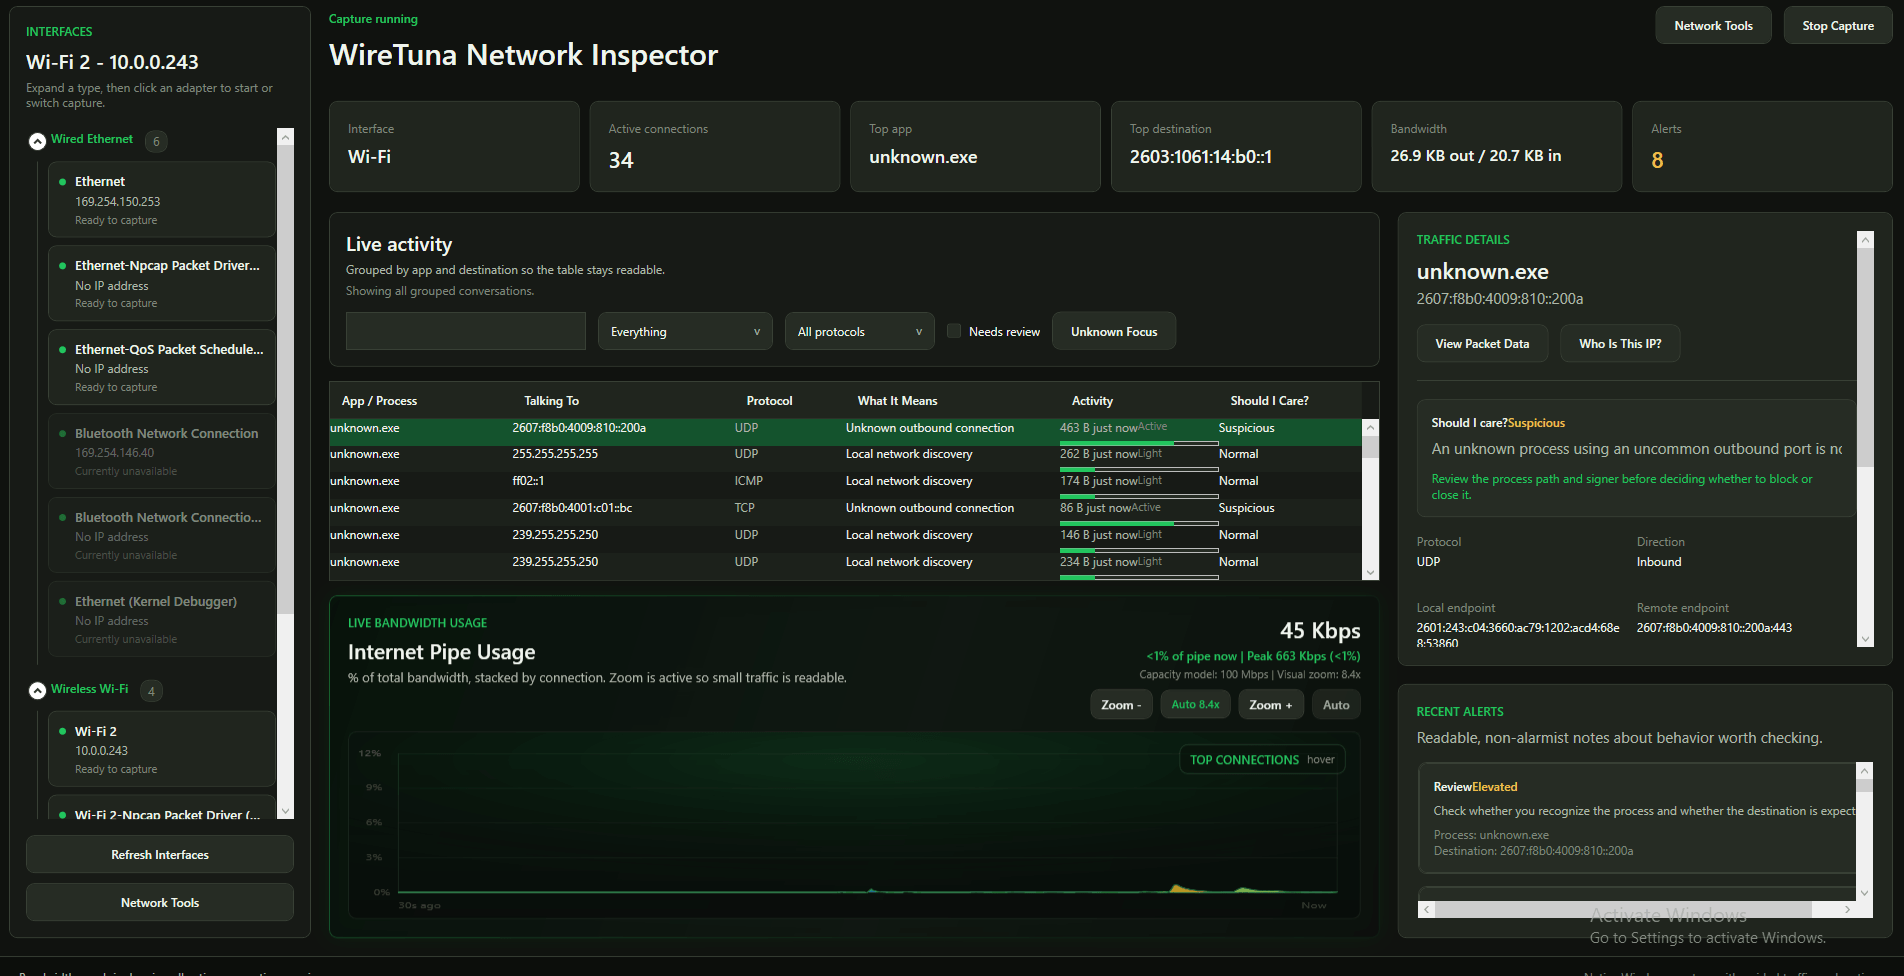Click the Recent Alerts scroll up arrow
The height and width of the screenshot is (976, 1904).
1864,771
